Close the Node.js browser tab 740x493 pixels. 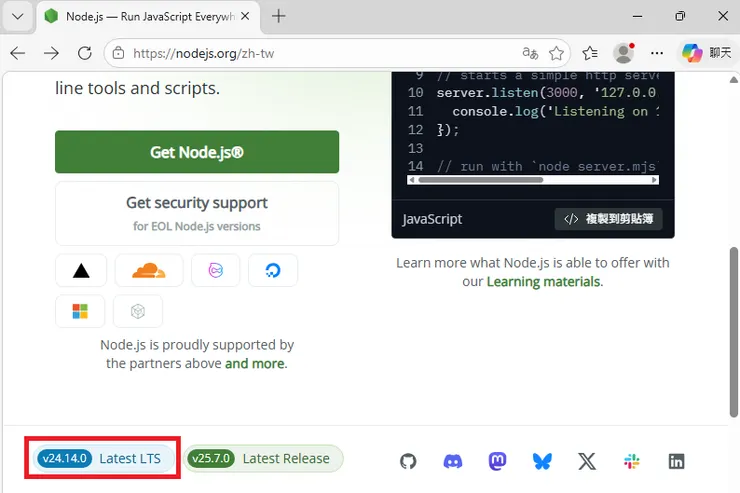[245, 17]
